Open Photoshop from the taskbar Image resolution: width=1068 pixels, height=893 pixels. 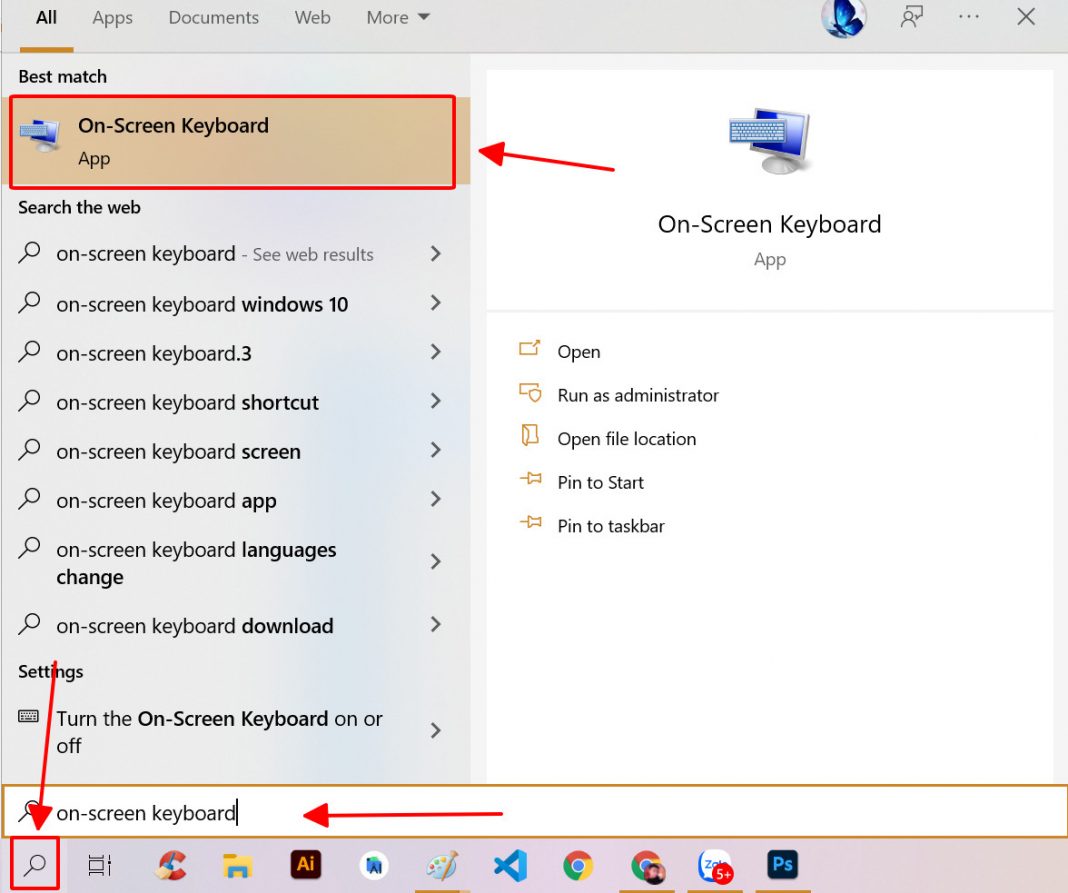[x=782, y=864]
